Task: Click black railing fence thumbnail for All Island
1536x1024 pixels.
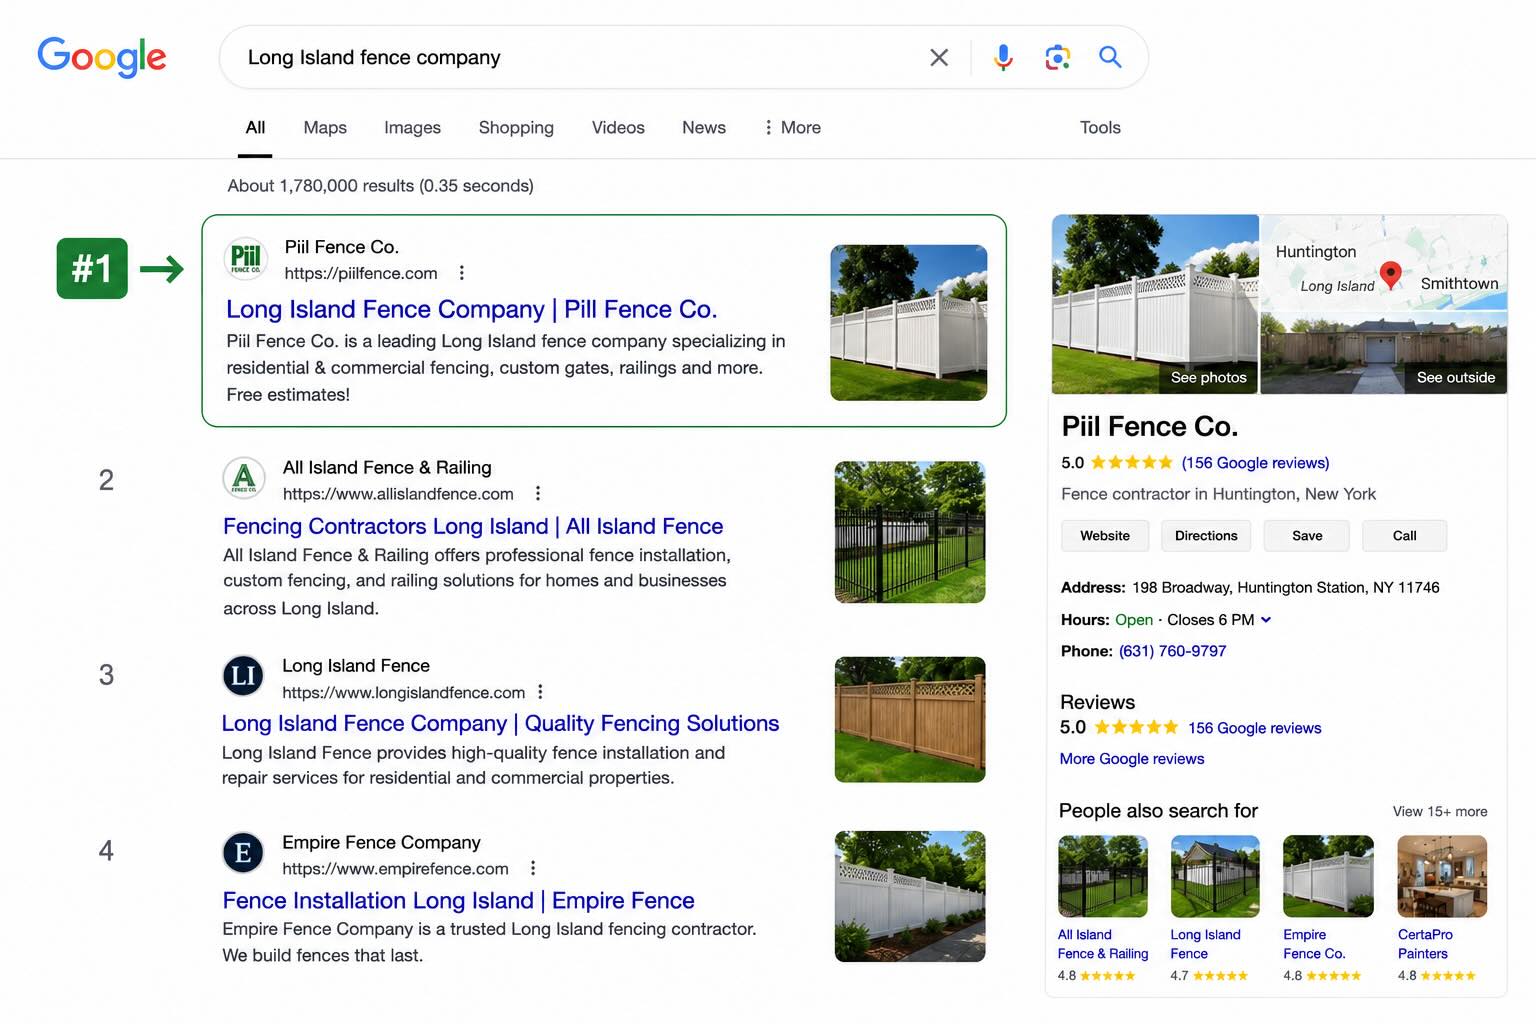Action: pyautogui.click(x=910, y=532)
